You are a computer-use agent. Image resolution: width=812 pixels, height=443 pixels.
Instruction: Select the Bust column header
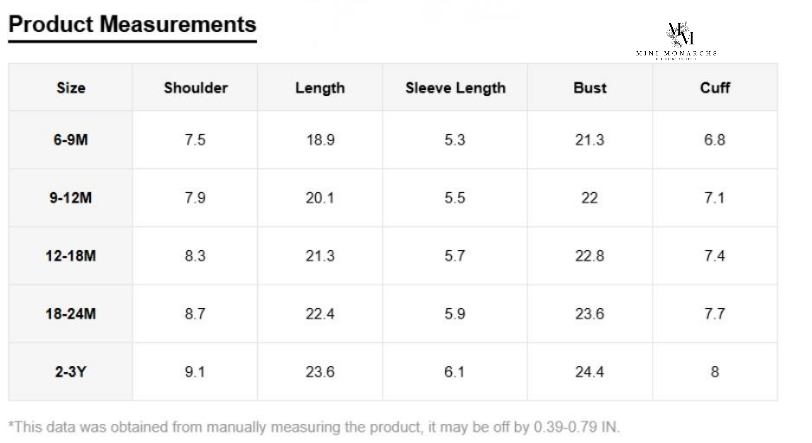tap(590, 88)
